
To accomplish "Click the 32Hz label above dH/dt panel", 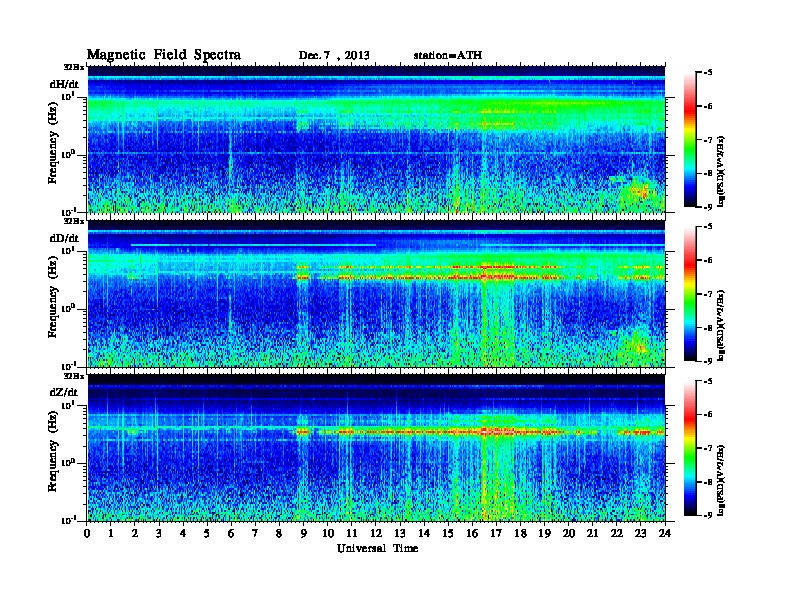I will (74, 67).
